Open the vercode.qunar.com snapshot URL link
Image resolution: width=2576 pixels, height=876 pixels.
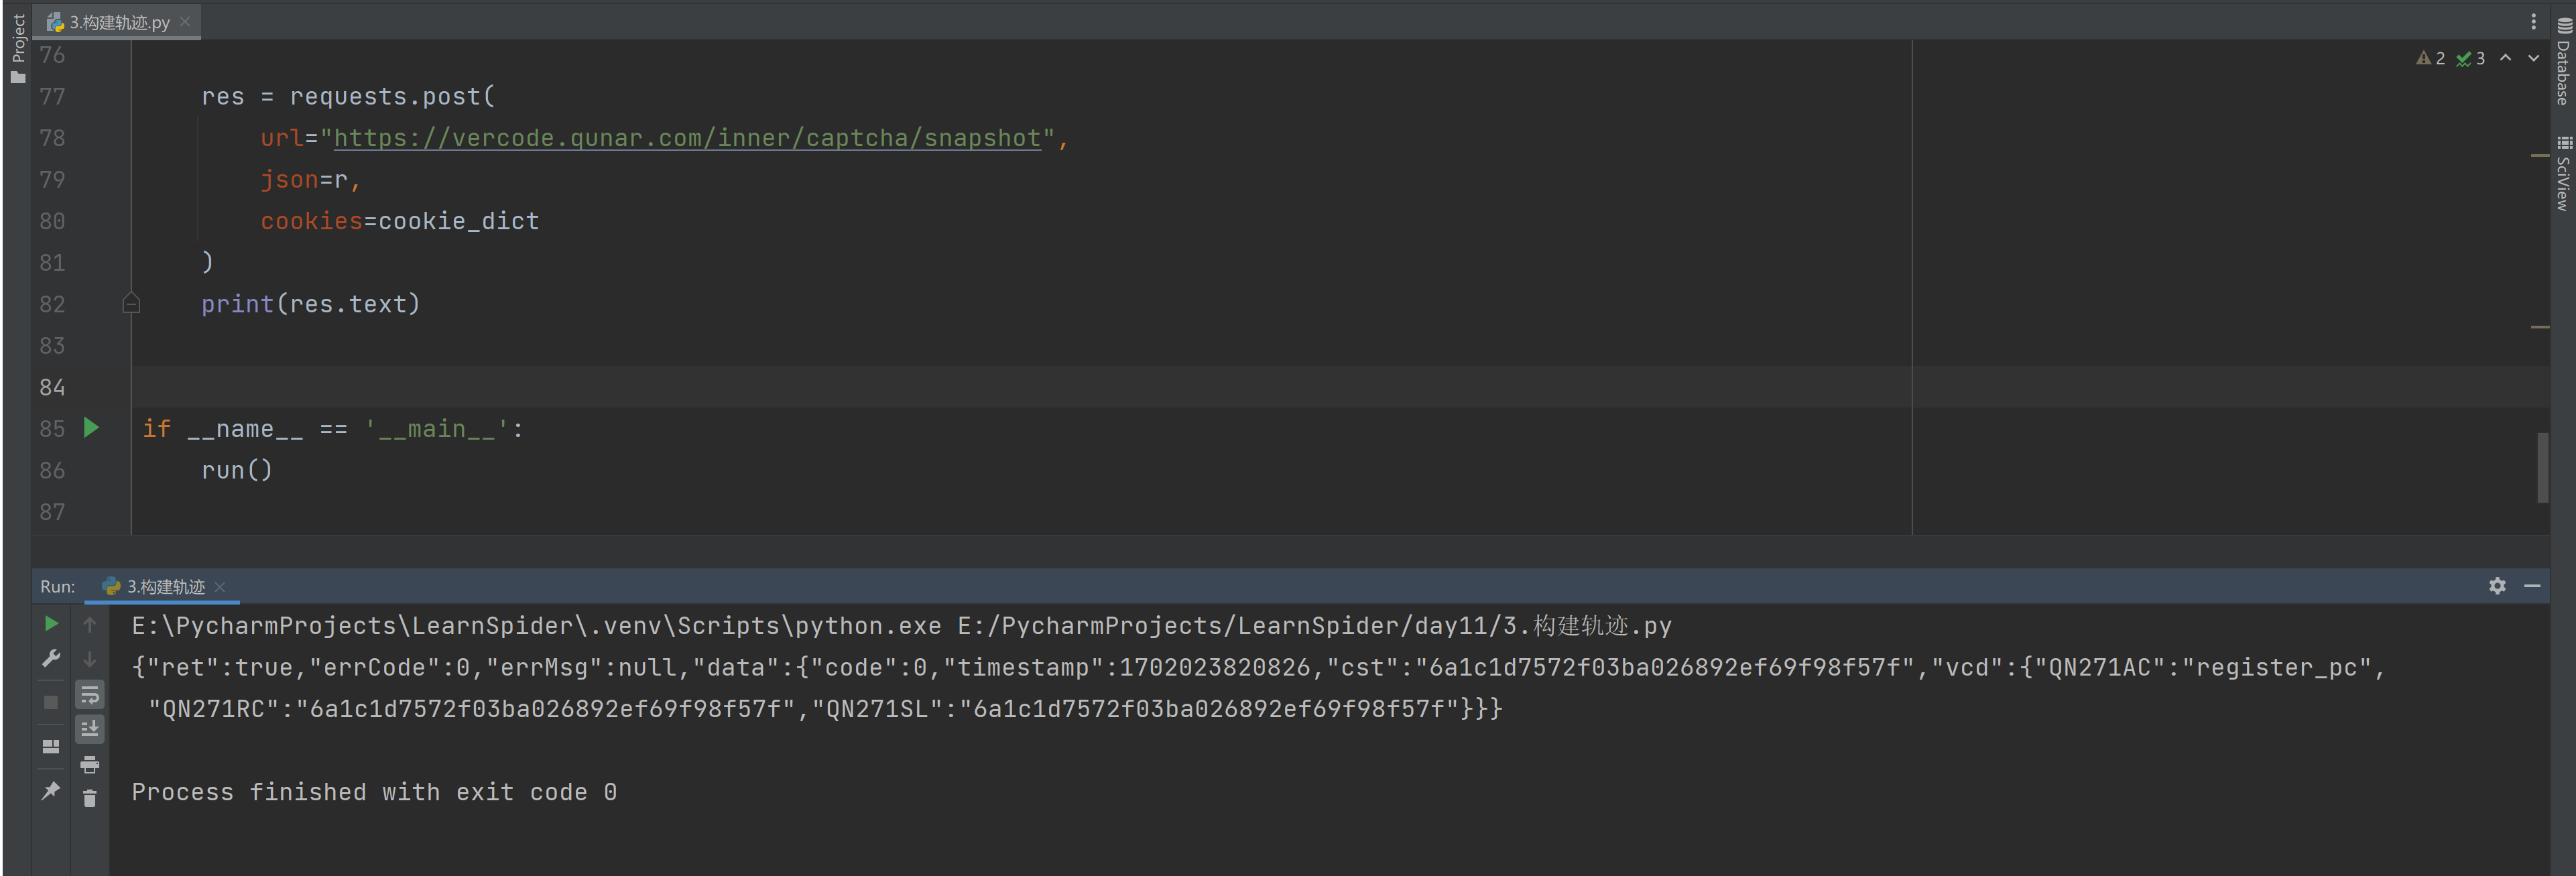[687, 138]
